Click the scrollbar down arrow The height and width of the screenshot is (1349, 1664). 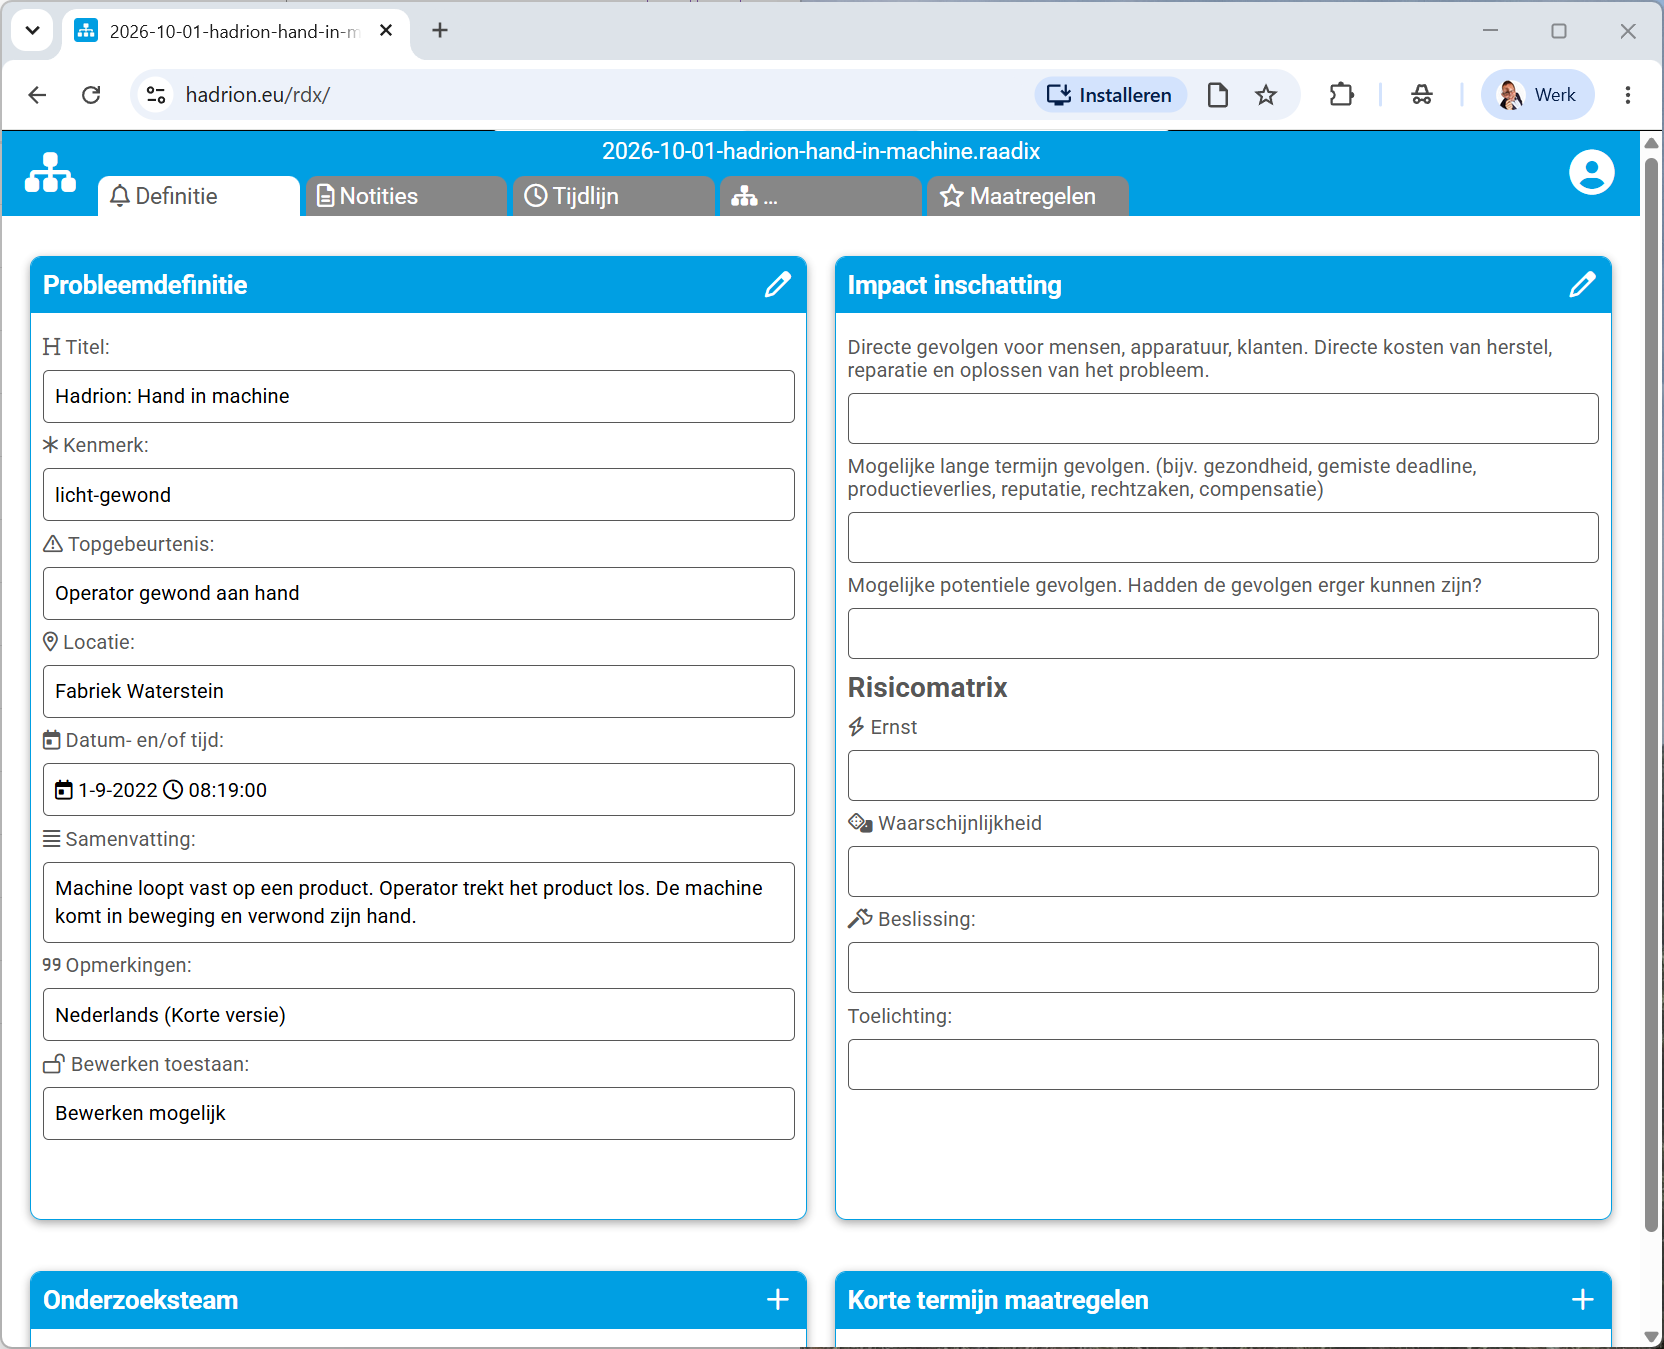[x=1652, y=1337]
